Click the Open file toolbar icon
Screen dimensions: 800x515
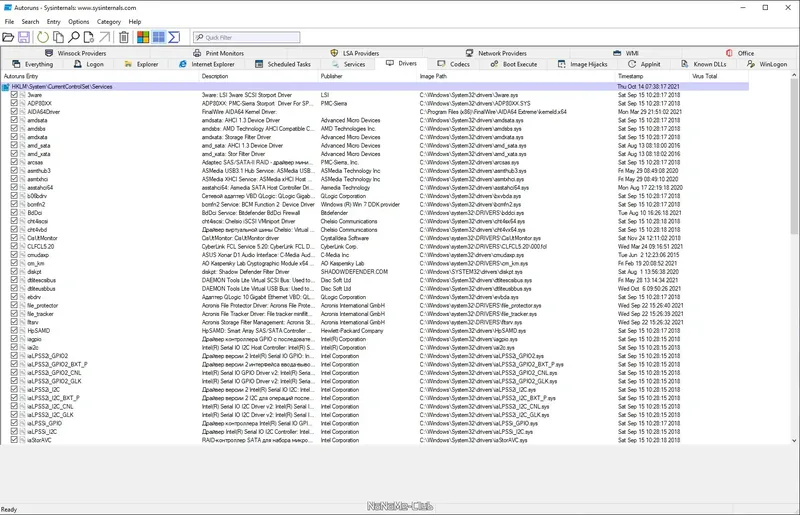[x=8, y=37]
